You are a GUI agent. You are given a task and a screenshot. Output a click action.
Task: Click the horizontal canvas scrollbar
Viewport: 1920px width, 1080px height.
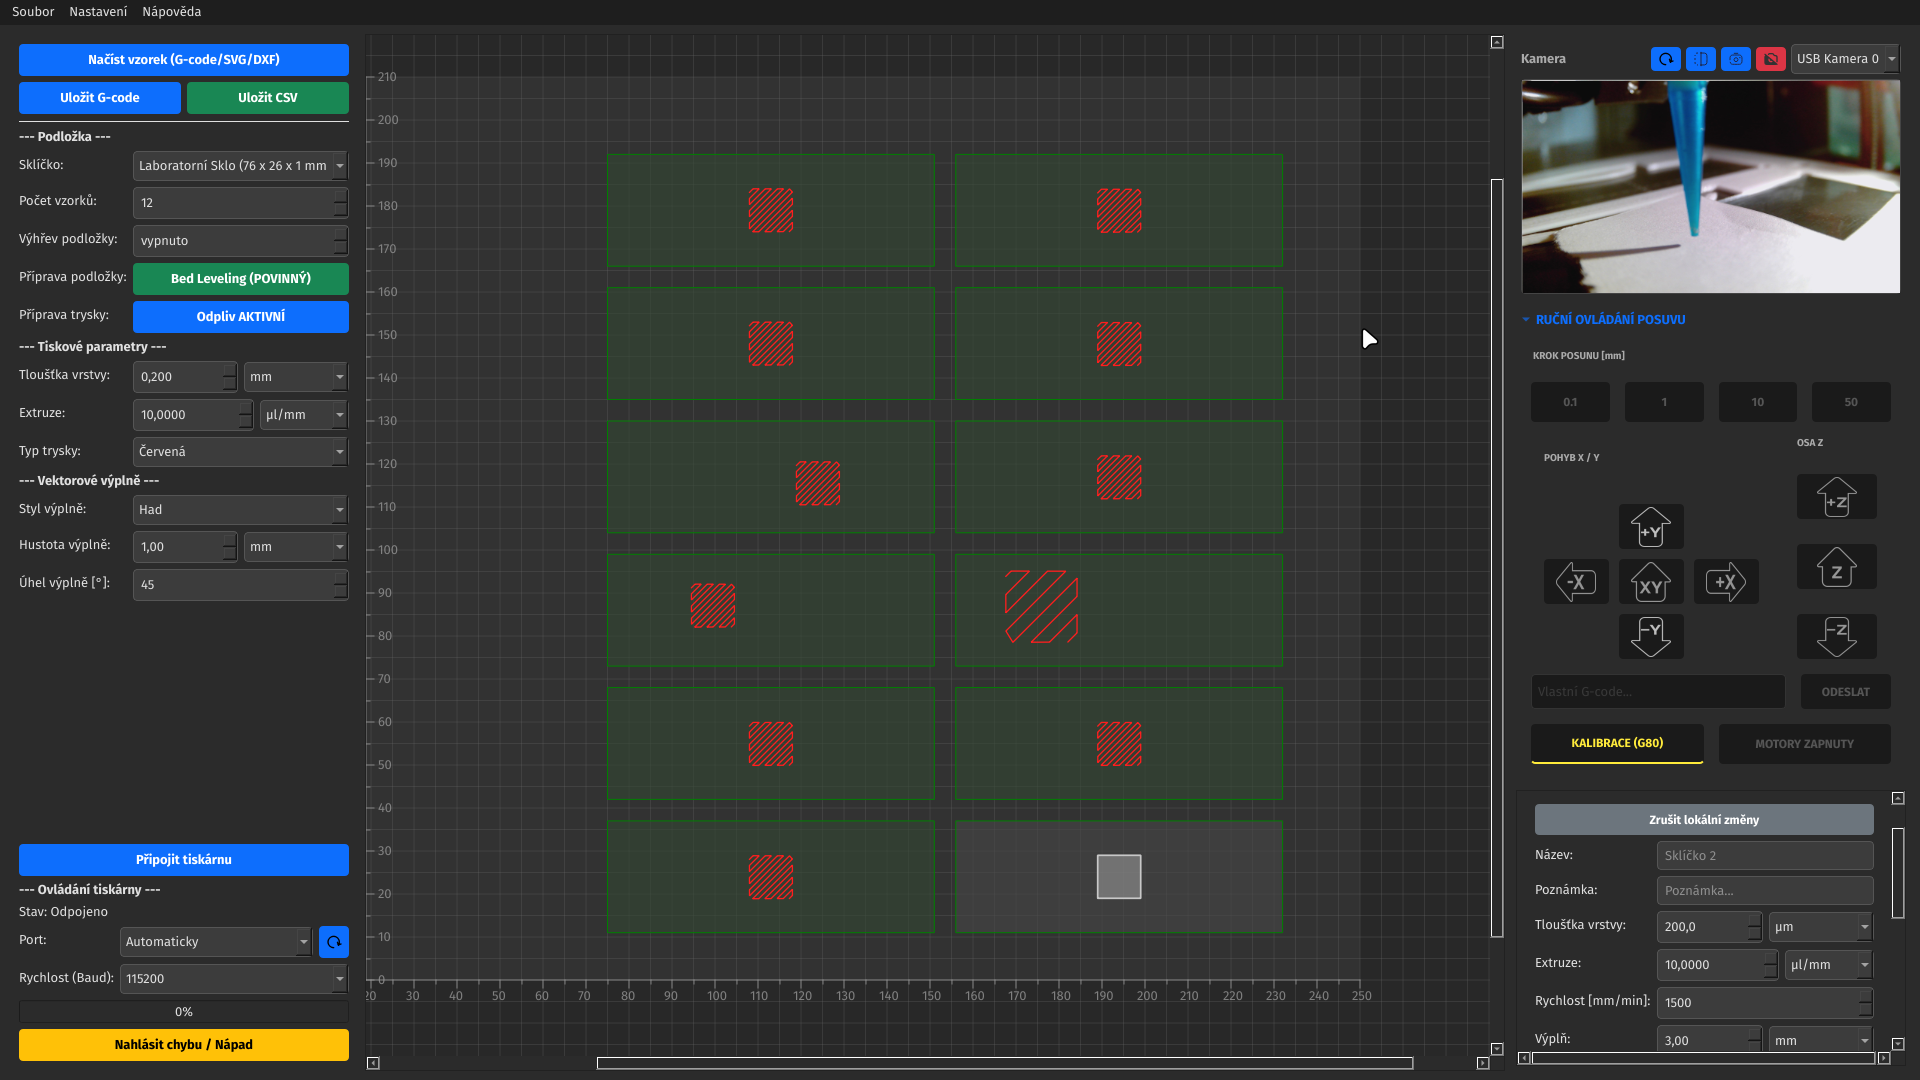(x=1004, y=1063)
